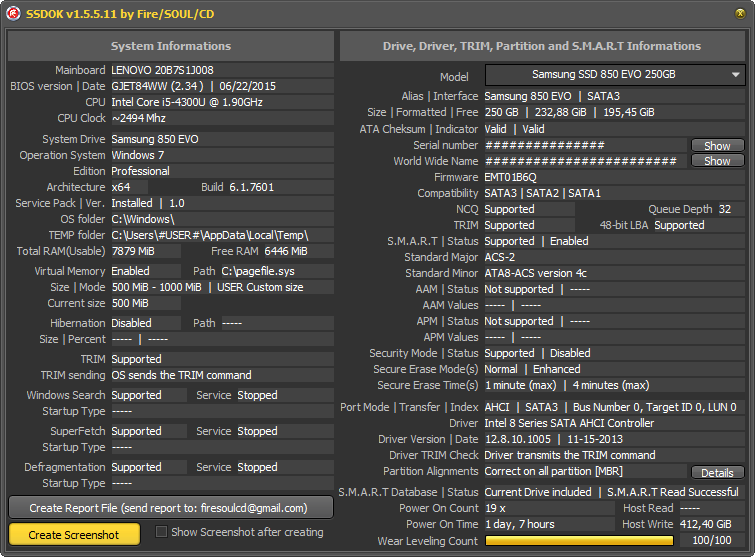
Task: Click Wear Leveling value 100/100
Action: point(712,540)
